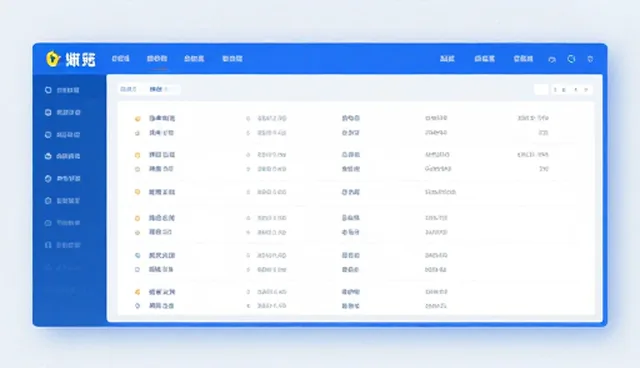The width and height of the screenshot is (640, 368).
Task: Click the first round icon at header far right
Action: click(x=552, y=60)
